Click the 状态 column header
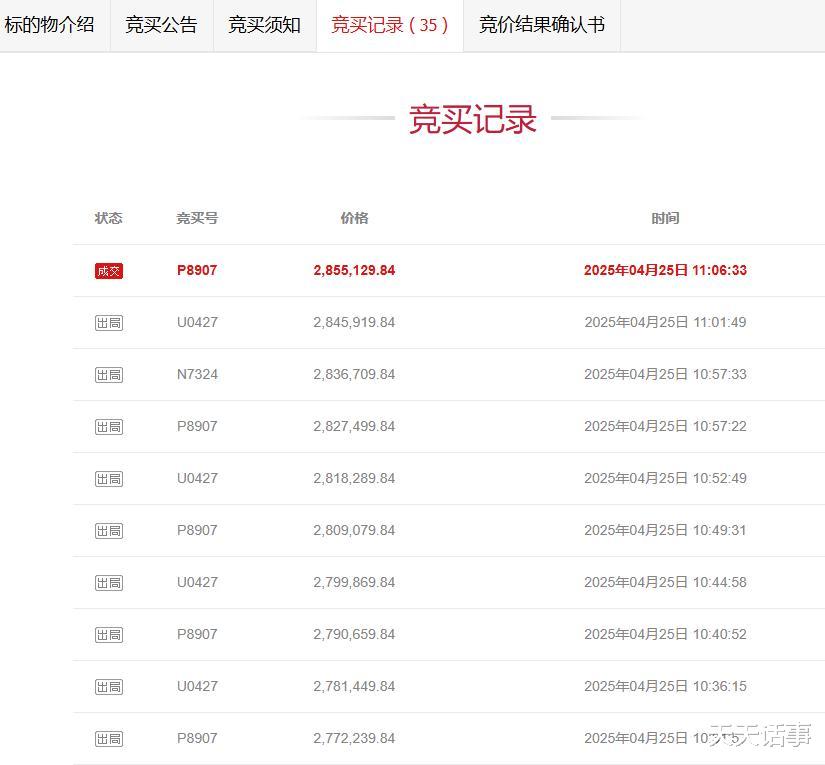825x765 pixels. click(108, 218)
